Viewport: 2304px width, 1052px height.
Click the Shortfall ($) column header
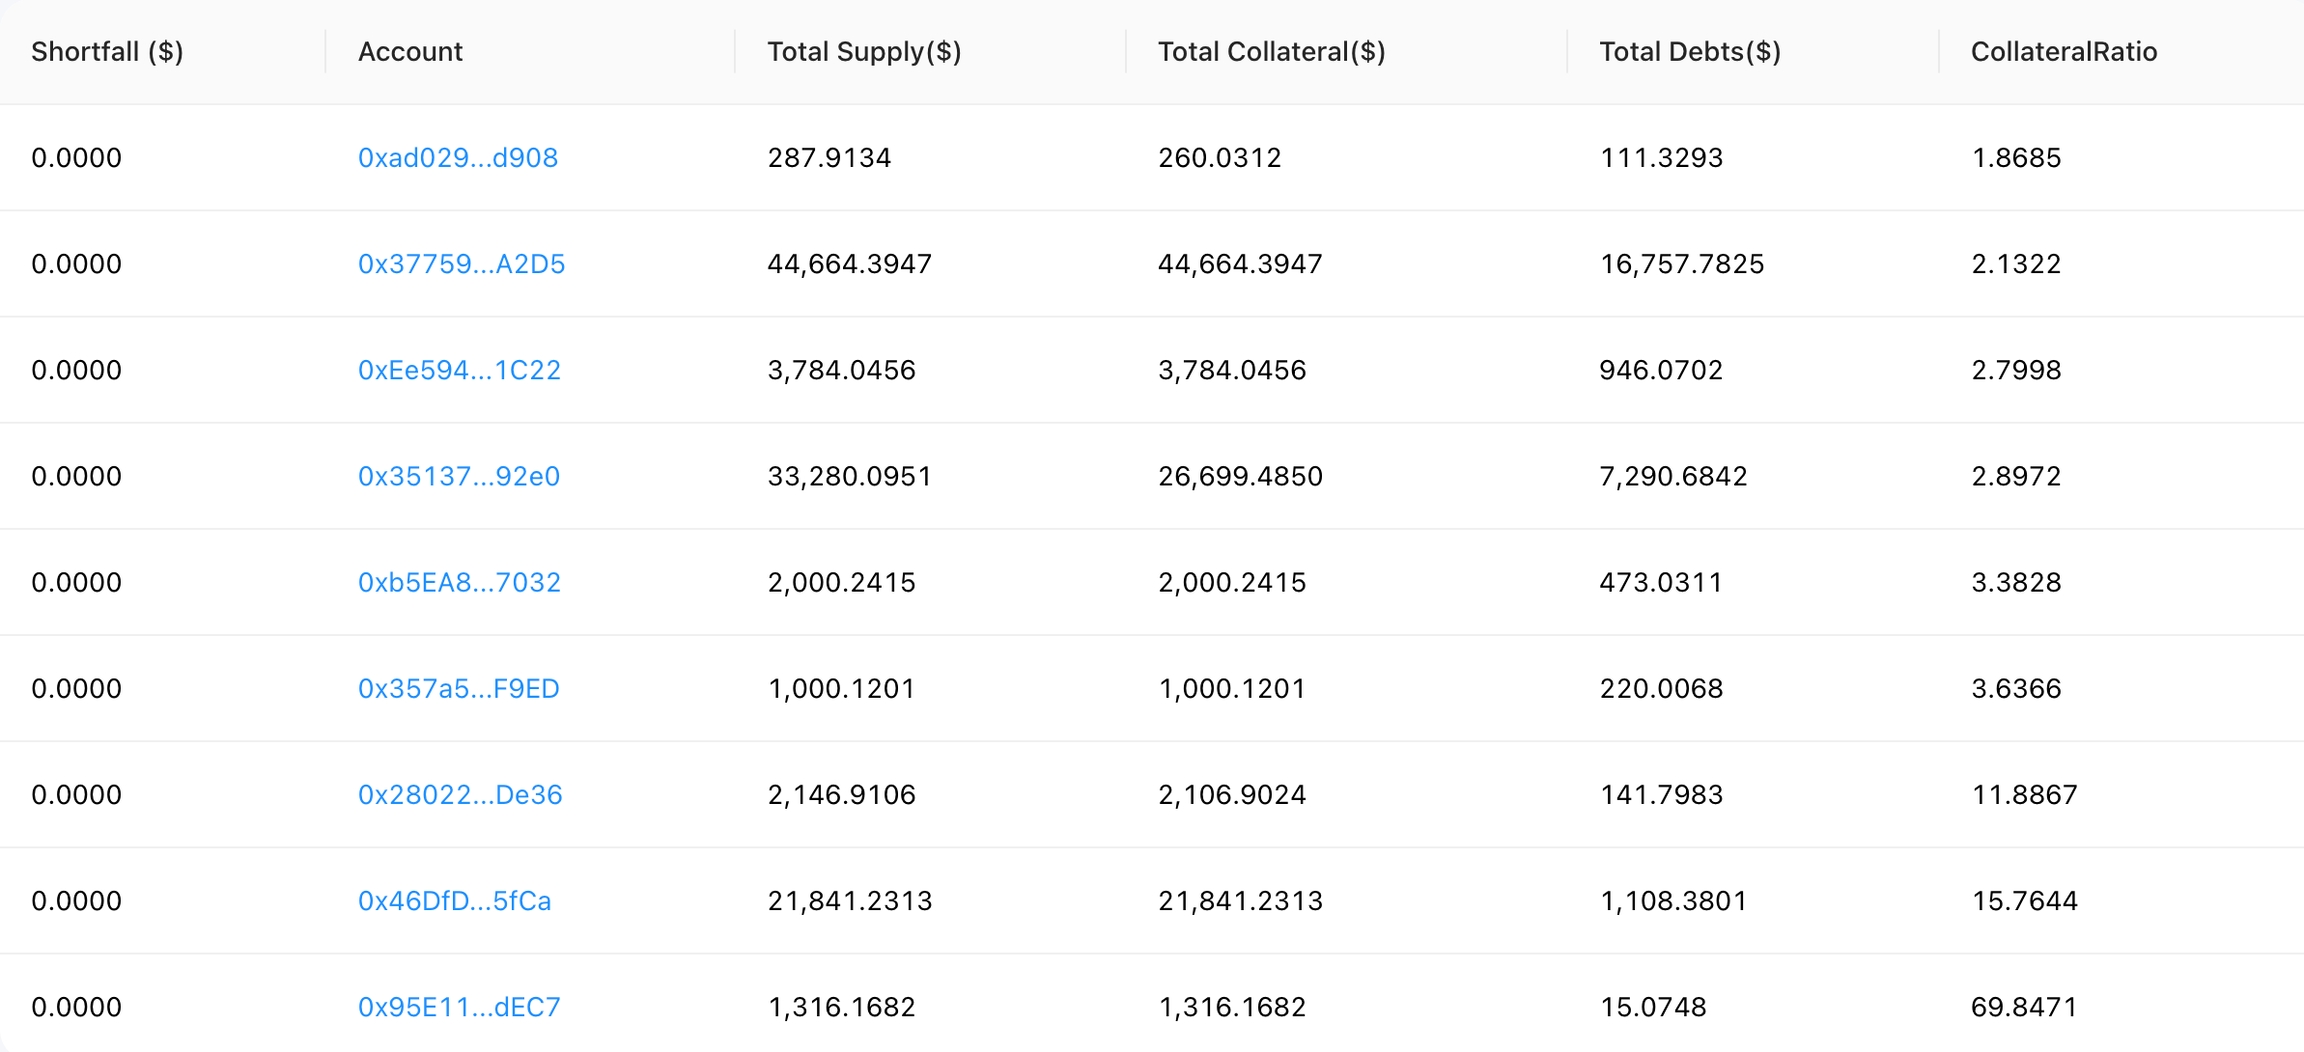[x=107, y=52]
